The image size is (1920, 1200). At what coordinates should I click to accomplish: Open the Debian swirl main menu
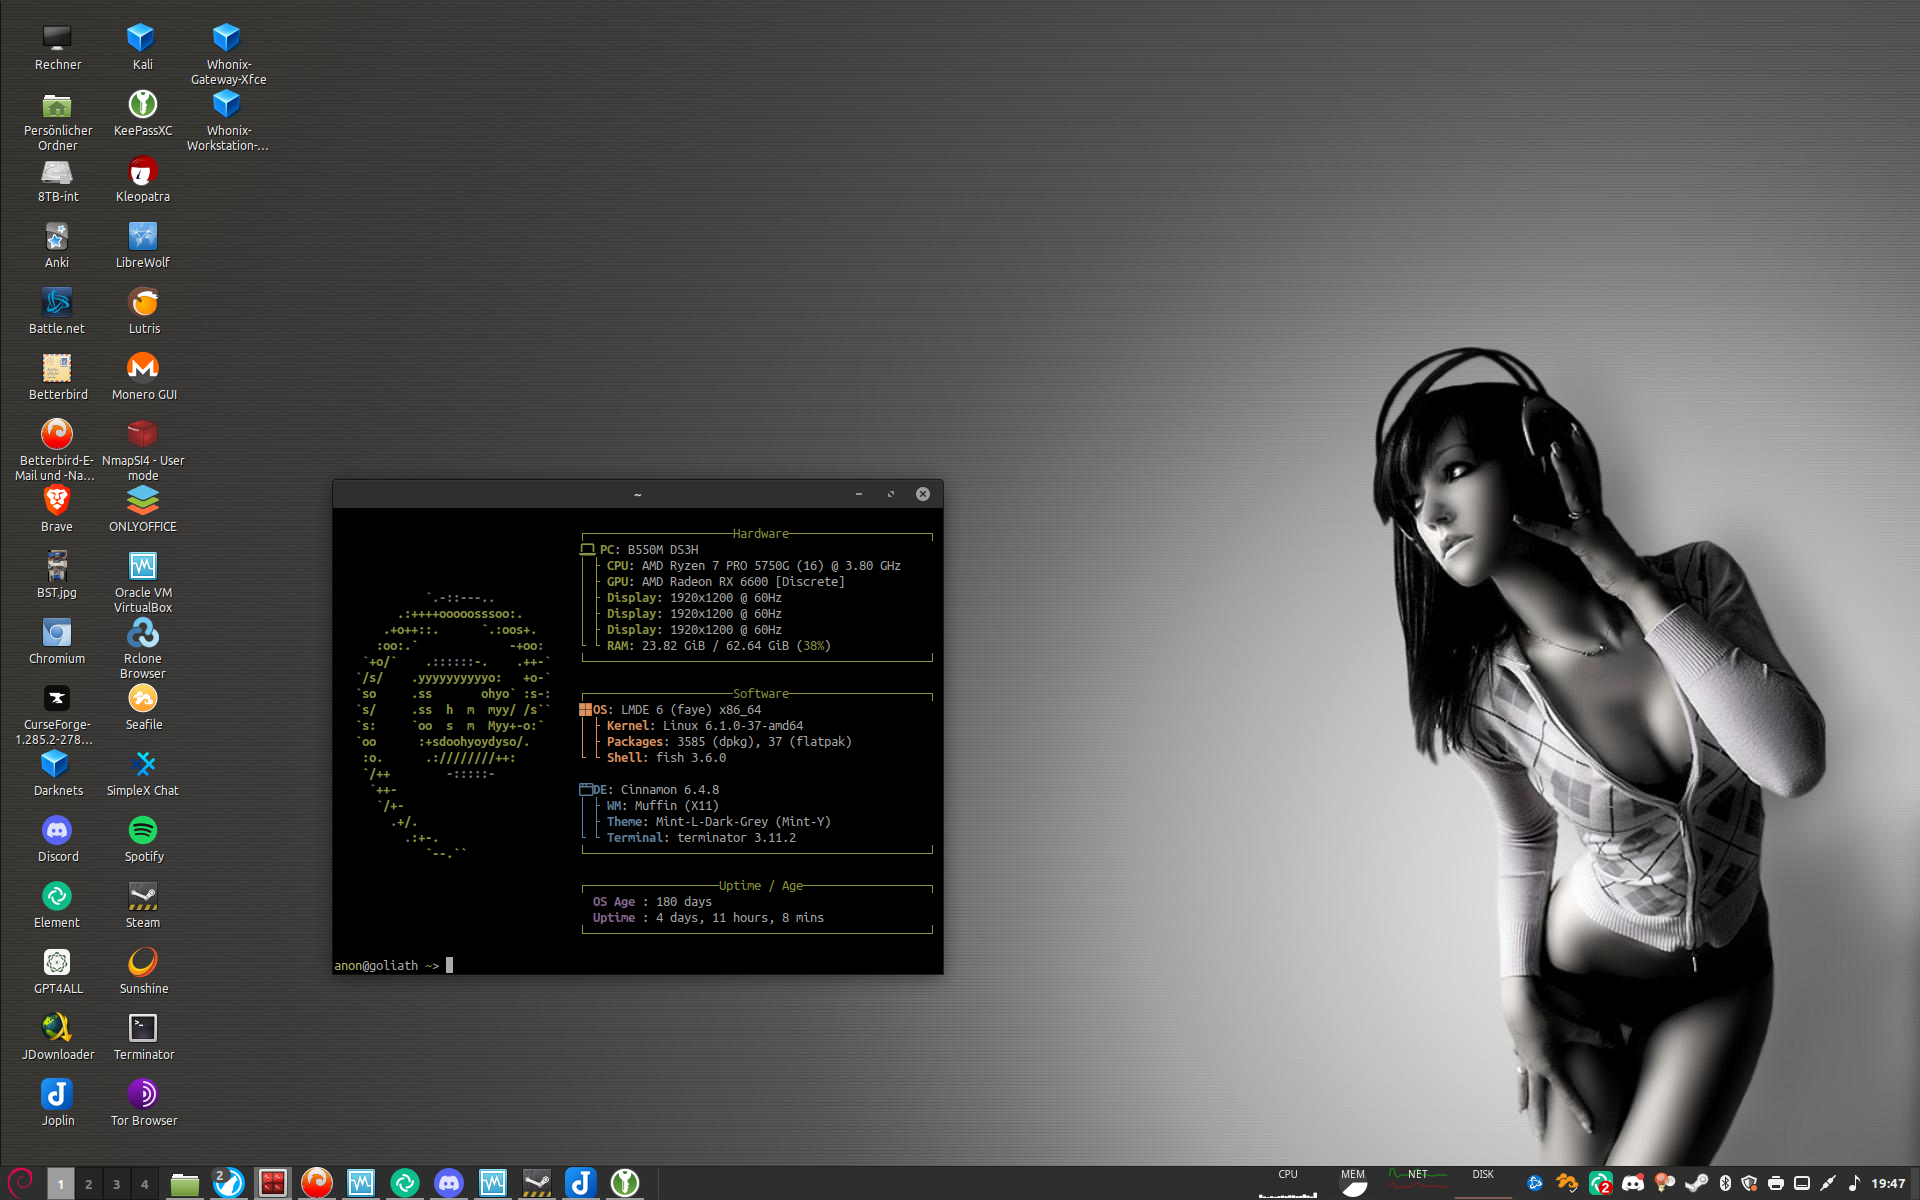(x=21, y=1182)
